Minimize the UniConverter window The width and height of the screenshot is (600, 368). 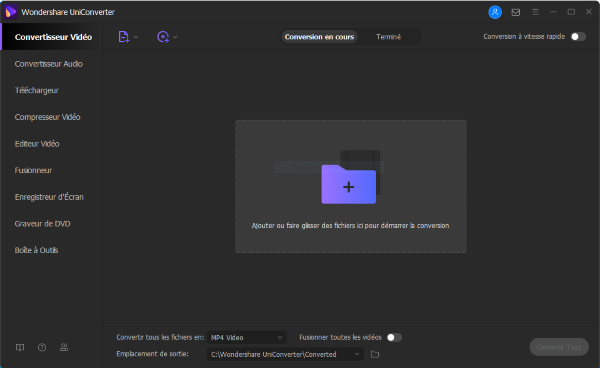(x=553, y=12)
